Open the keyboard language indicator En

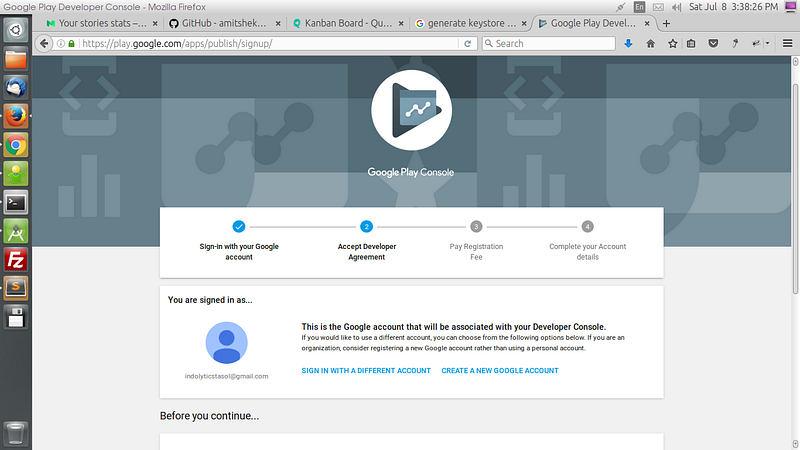[x=639, y=7]
